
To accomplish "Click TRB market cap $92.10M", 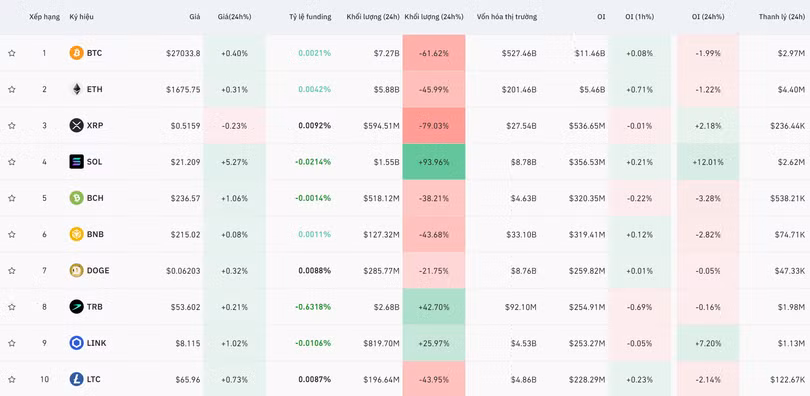I will pyautogui.click(x=521, y=307).
